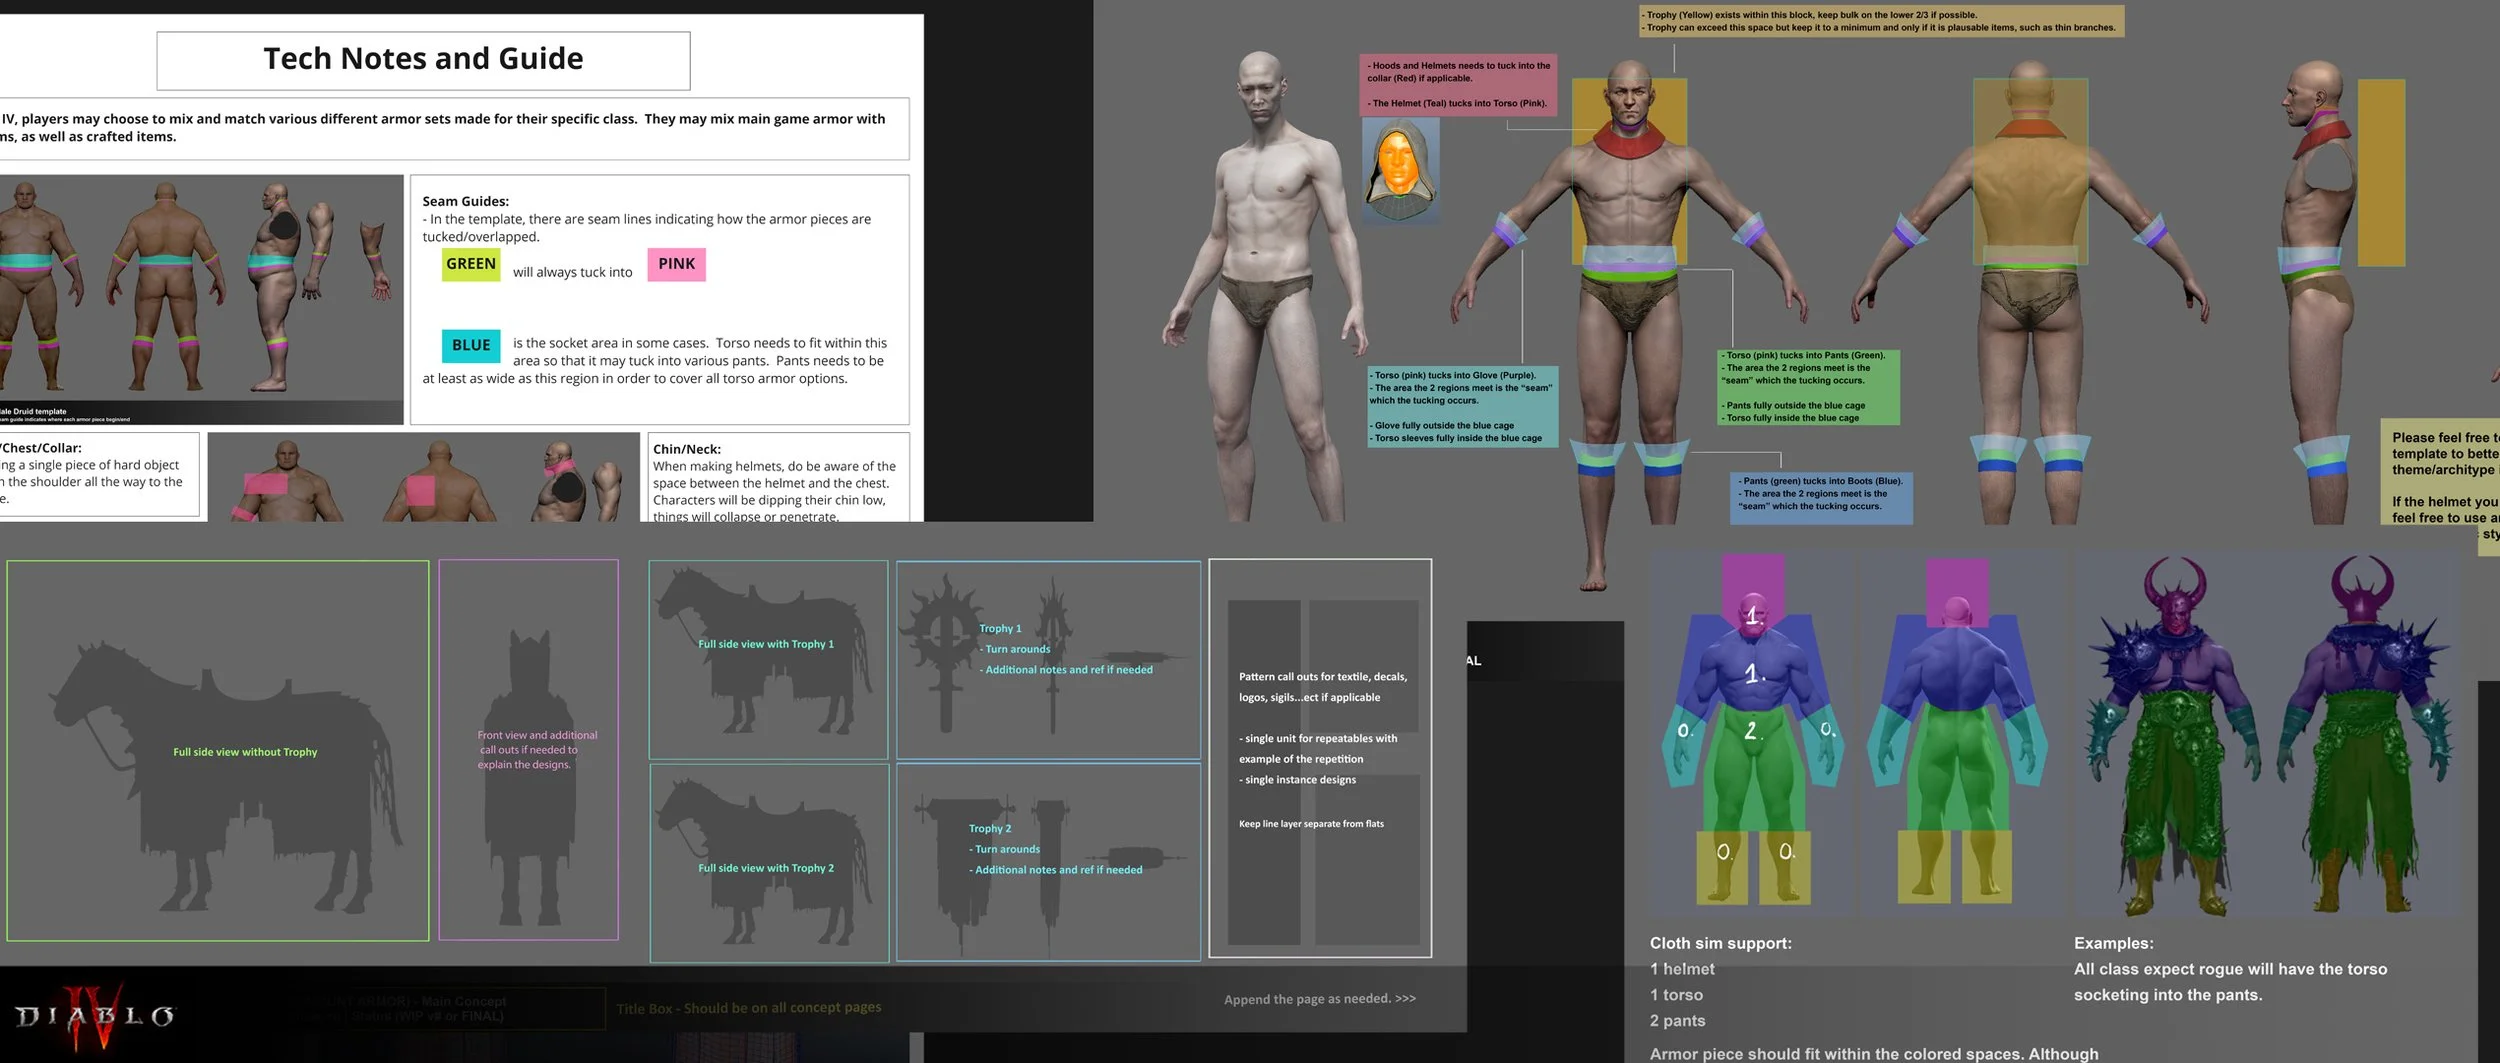Click green 'Torso (pink) tucks into Pants' note

[x=1808, y=387]
